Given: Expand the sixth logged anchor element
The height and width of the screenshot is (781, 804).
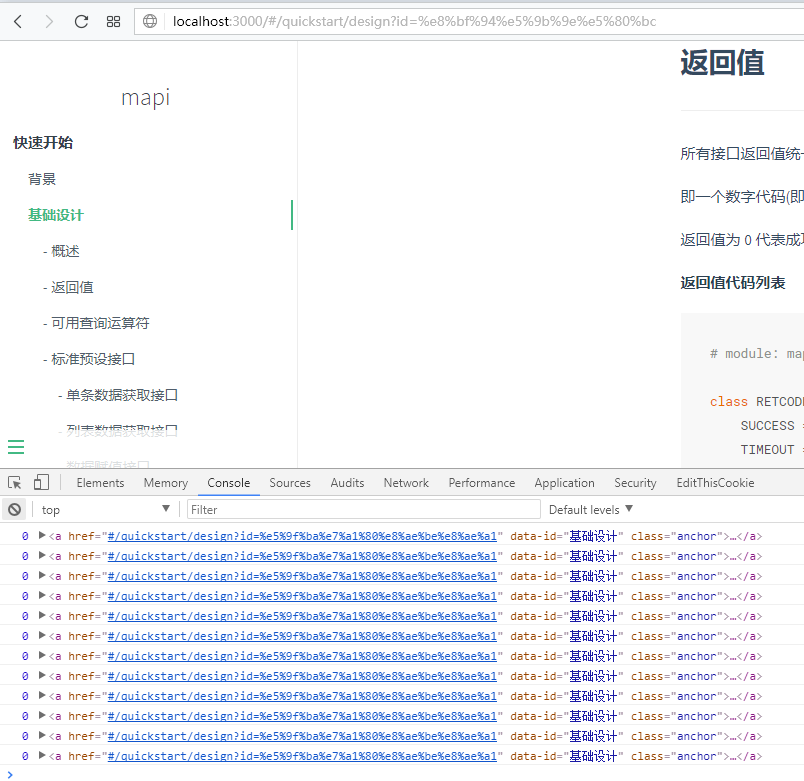Looking at the screenshot, I should pyautogui.click(x=42, y=635).
